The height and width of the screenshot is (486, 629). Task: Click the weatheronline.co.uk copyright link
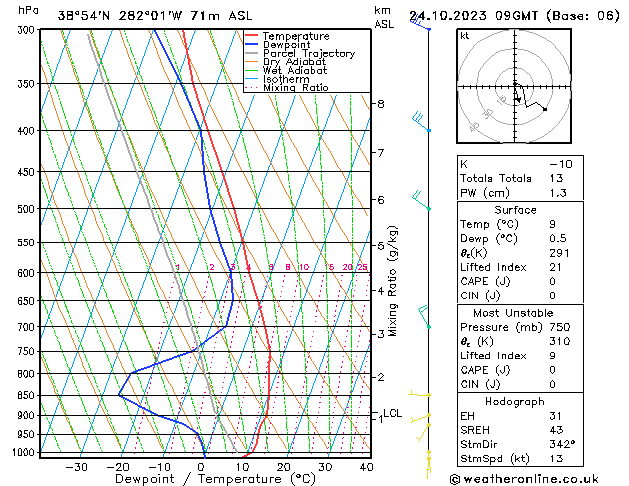[x=524, y=479]
